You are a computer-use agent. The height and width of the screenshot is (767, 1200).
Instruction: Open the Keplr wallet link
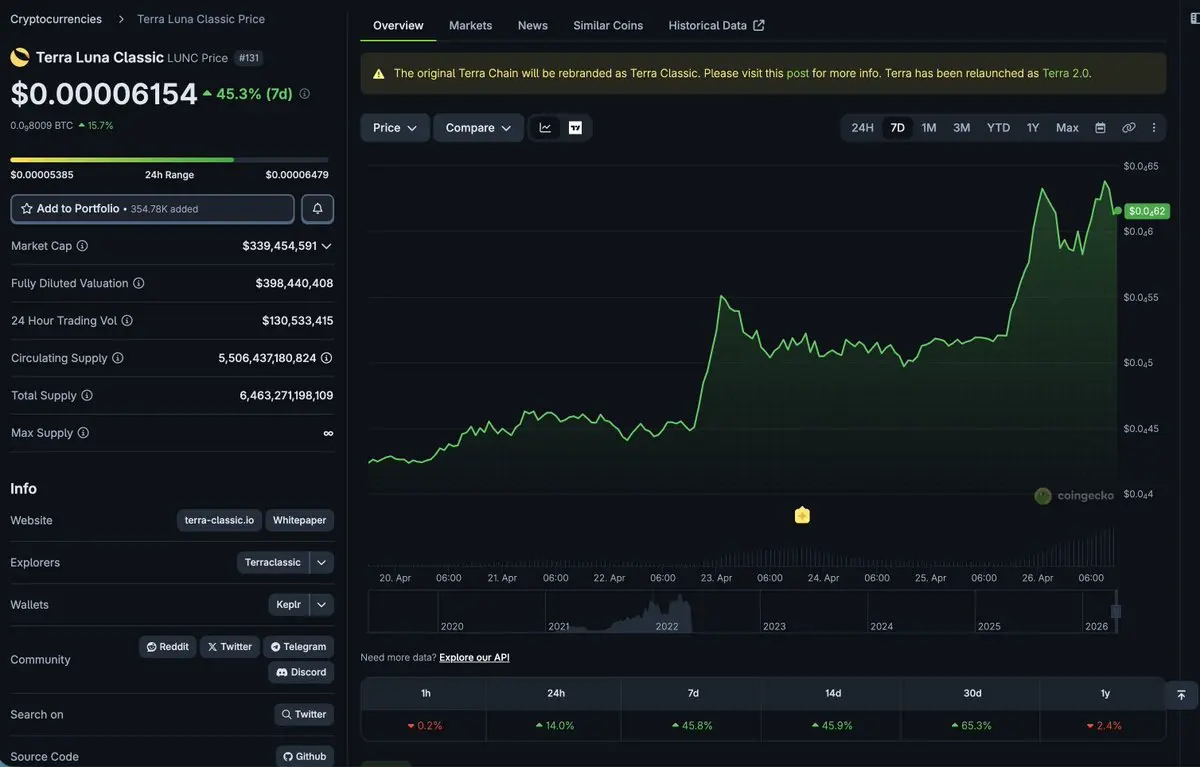[x=289, y=605]
